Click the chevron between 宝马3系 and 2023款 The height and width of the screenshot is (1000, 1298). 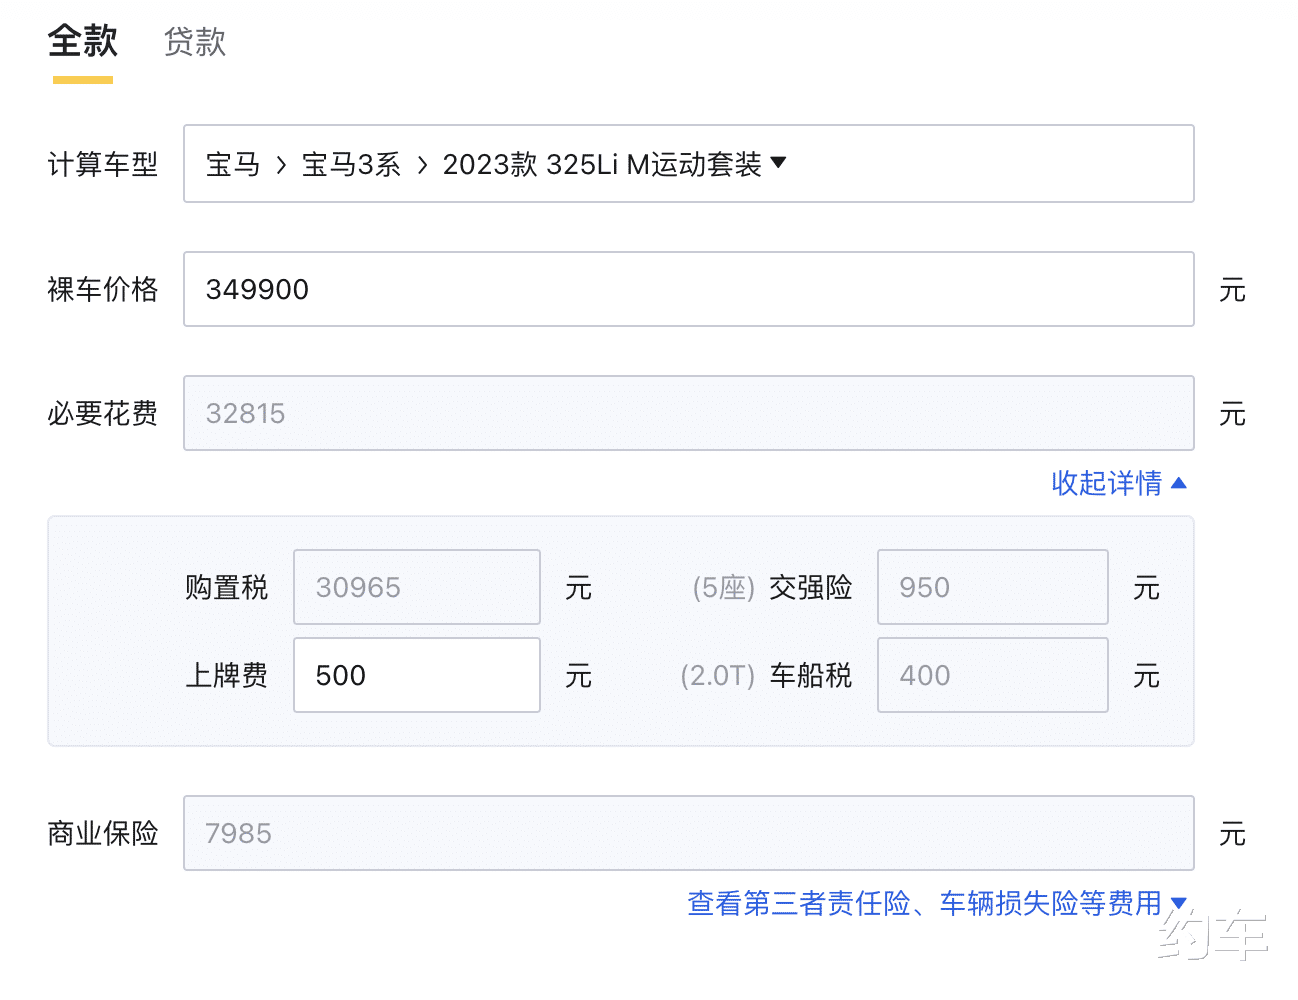[x=422, y=165]
